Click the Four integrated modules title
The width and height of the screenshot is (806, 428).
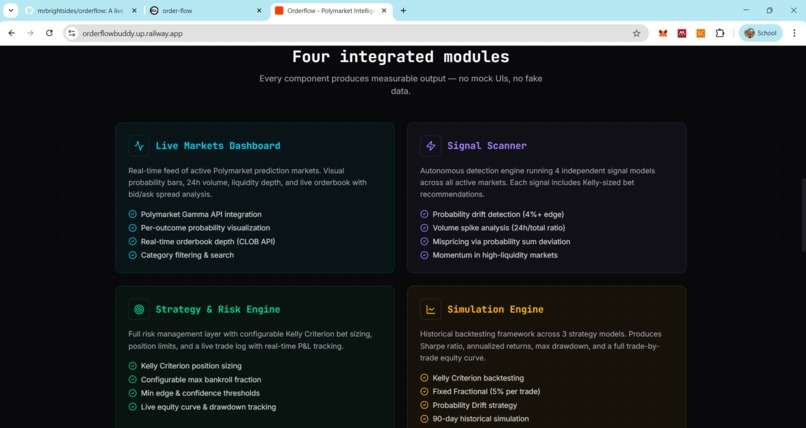pos(400,57)
